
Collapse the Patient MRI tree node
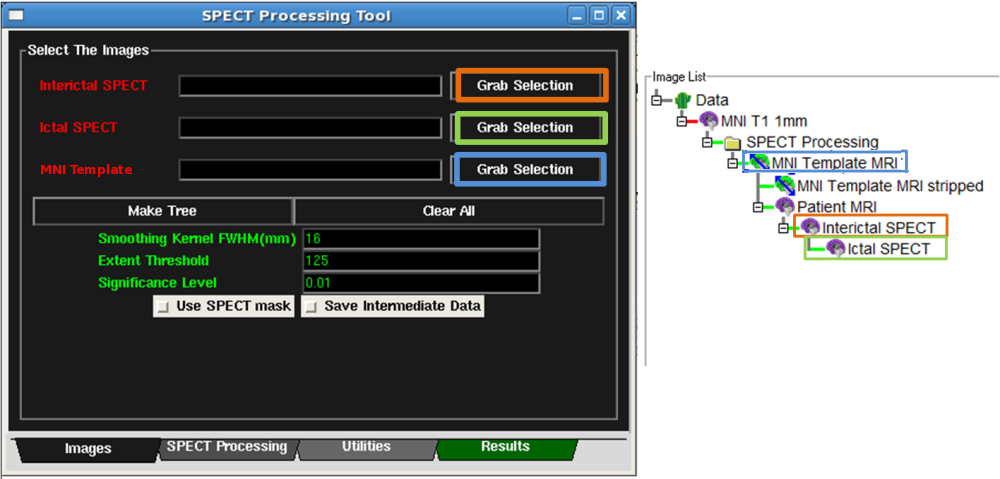pyautogui.click(x=759, y=206)
